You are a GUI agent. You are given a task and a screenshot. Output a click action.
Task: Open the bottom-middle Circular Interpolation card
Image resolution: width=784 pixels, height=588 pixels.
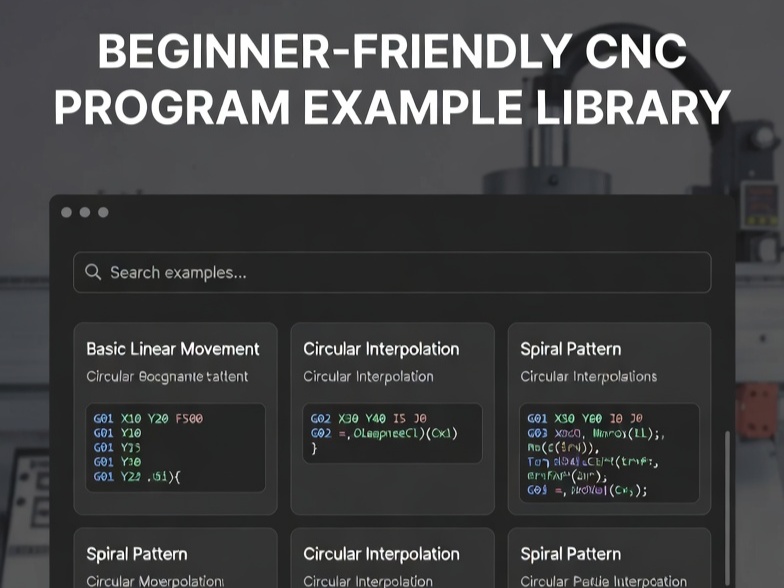point(392,558)
